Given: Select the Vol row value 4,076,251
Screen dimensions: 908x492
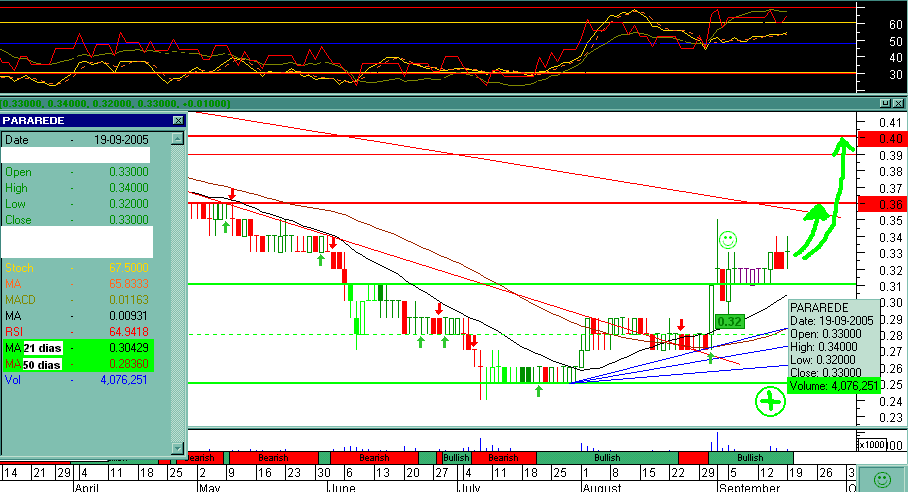Looking at the screenshot, I should pos(124,380).
